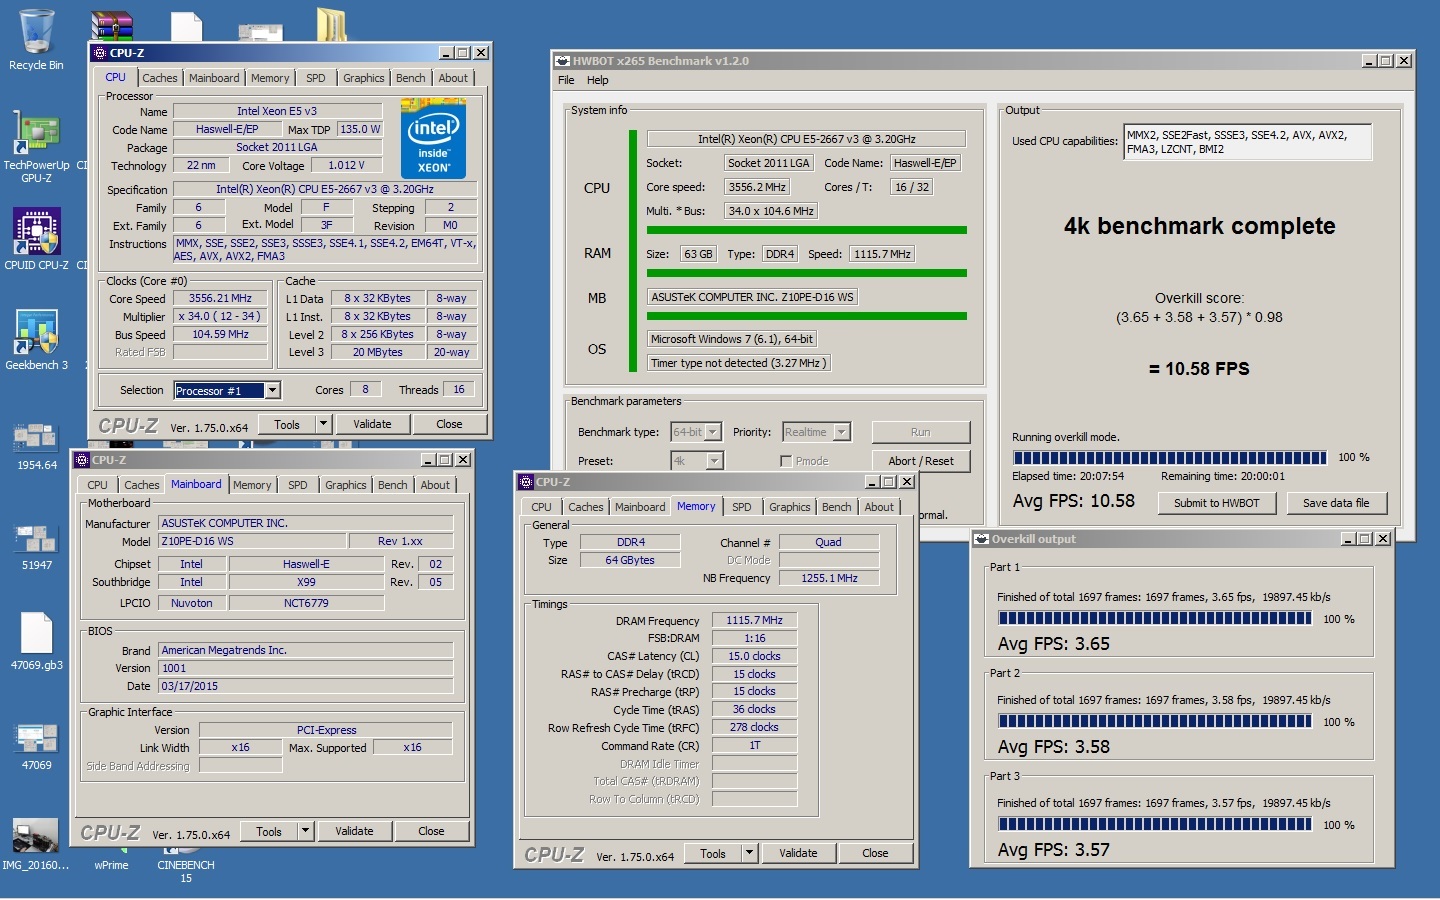Click the Used CPU capabilities text box
Image resolution: width=1440 pixels, height=900 pixels.
pyautogui.click(x=1248, y=142)
